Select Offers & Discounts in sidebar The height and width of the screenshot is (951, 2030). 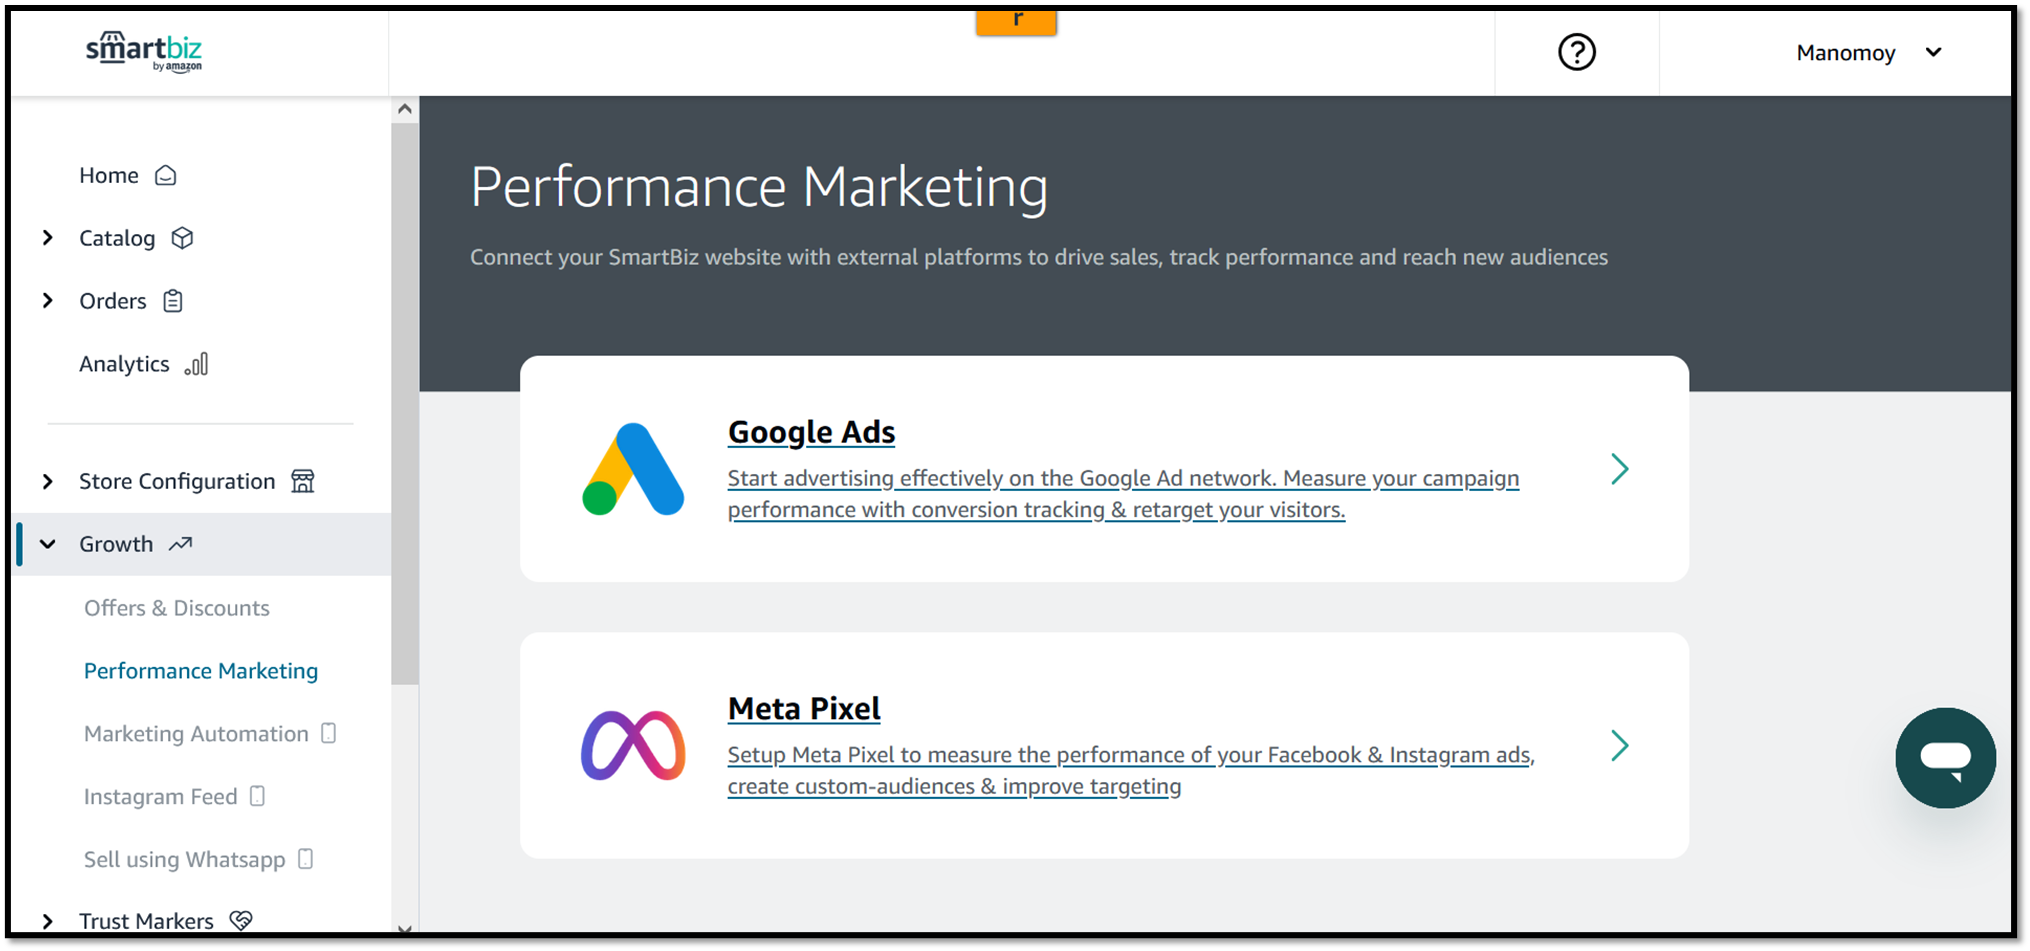pyautogui.click(x=177, y=608)
